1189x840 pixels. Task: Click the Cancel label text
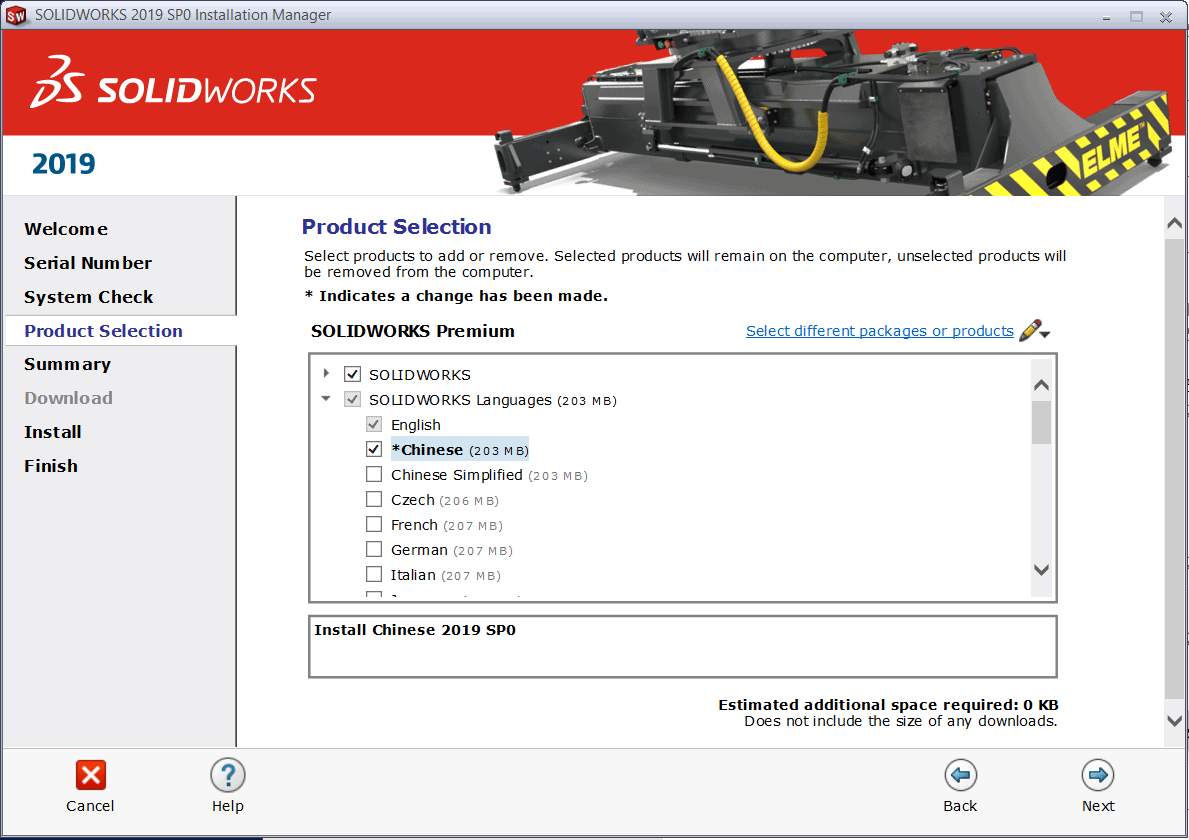90,806
